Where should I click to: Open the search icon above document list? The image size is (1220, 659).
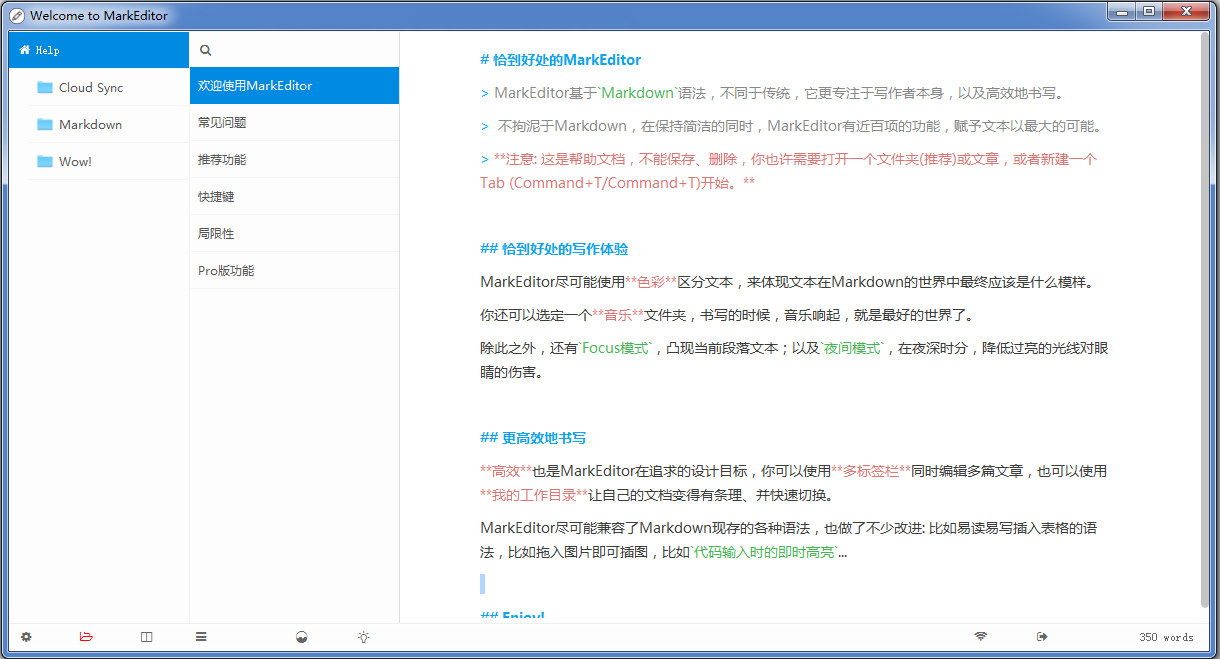[x=205, y=49]
